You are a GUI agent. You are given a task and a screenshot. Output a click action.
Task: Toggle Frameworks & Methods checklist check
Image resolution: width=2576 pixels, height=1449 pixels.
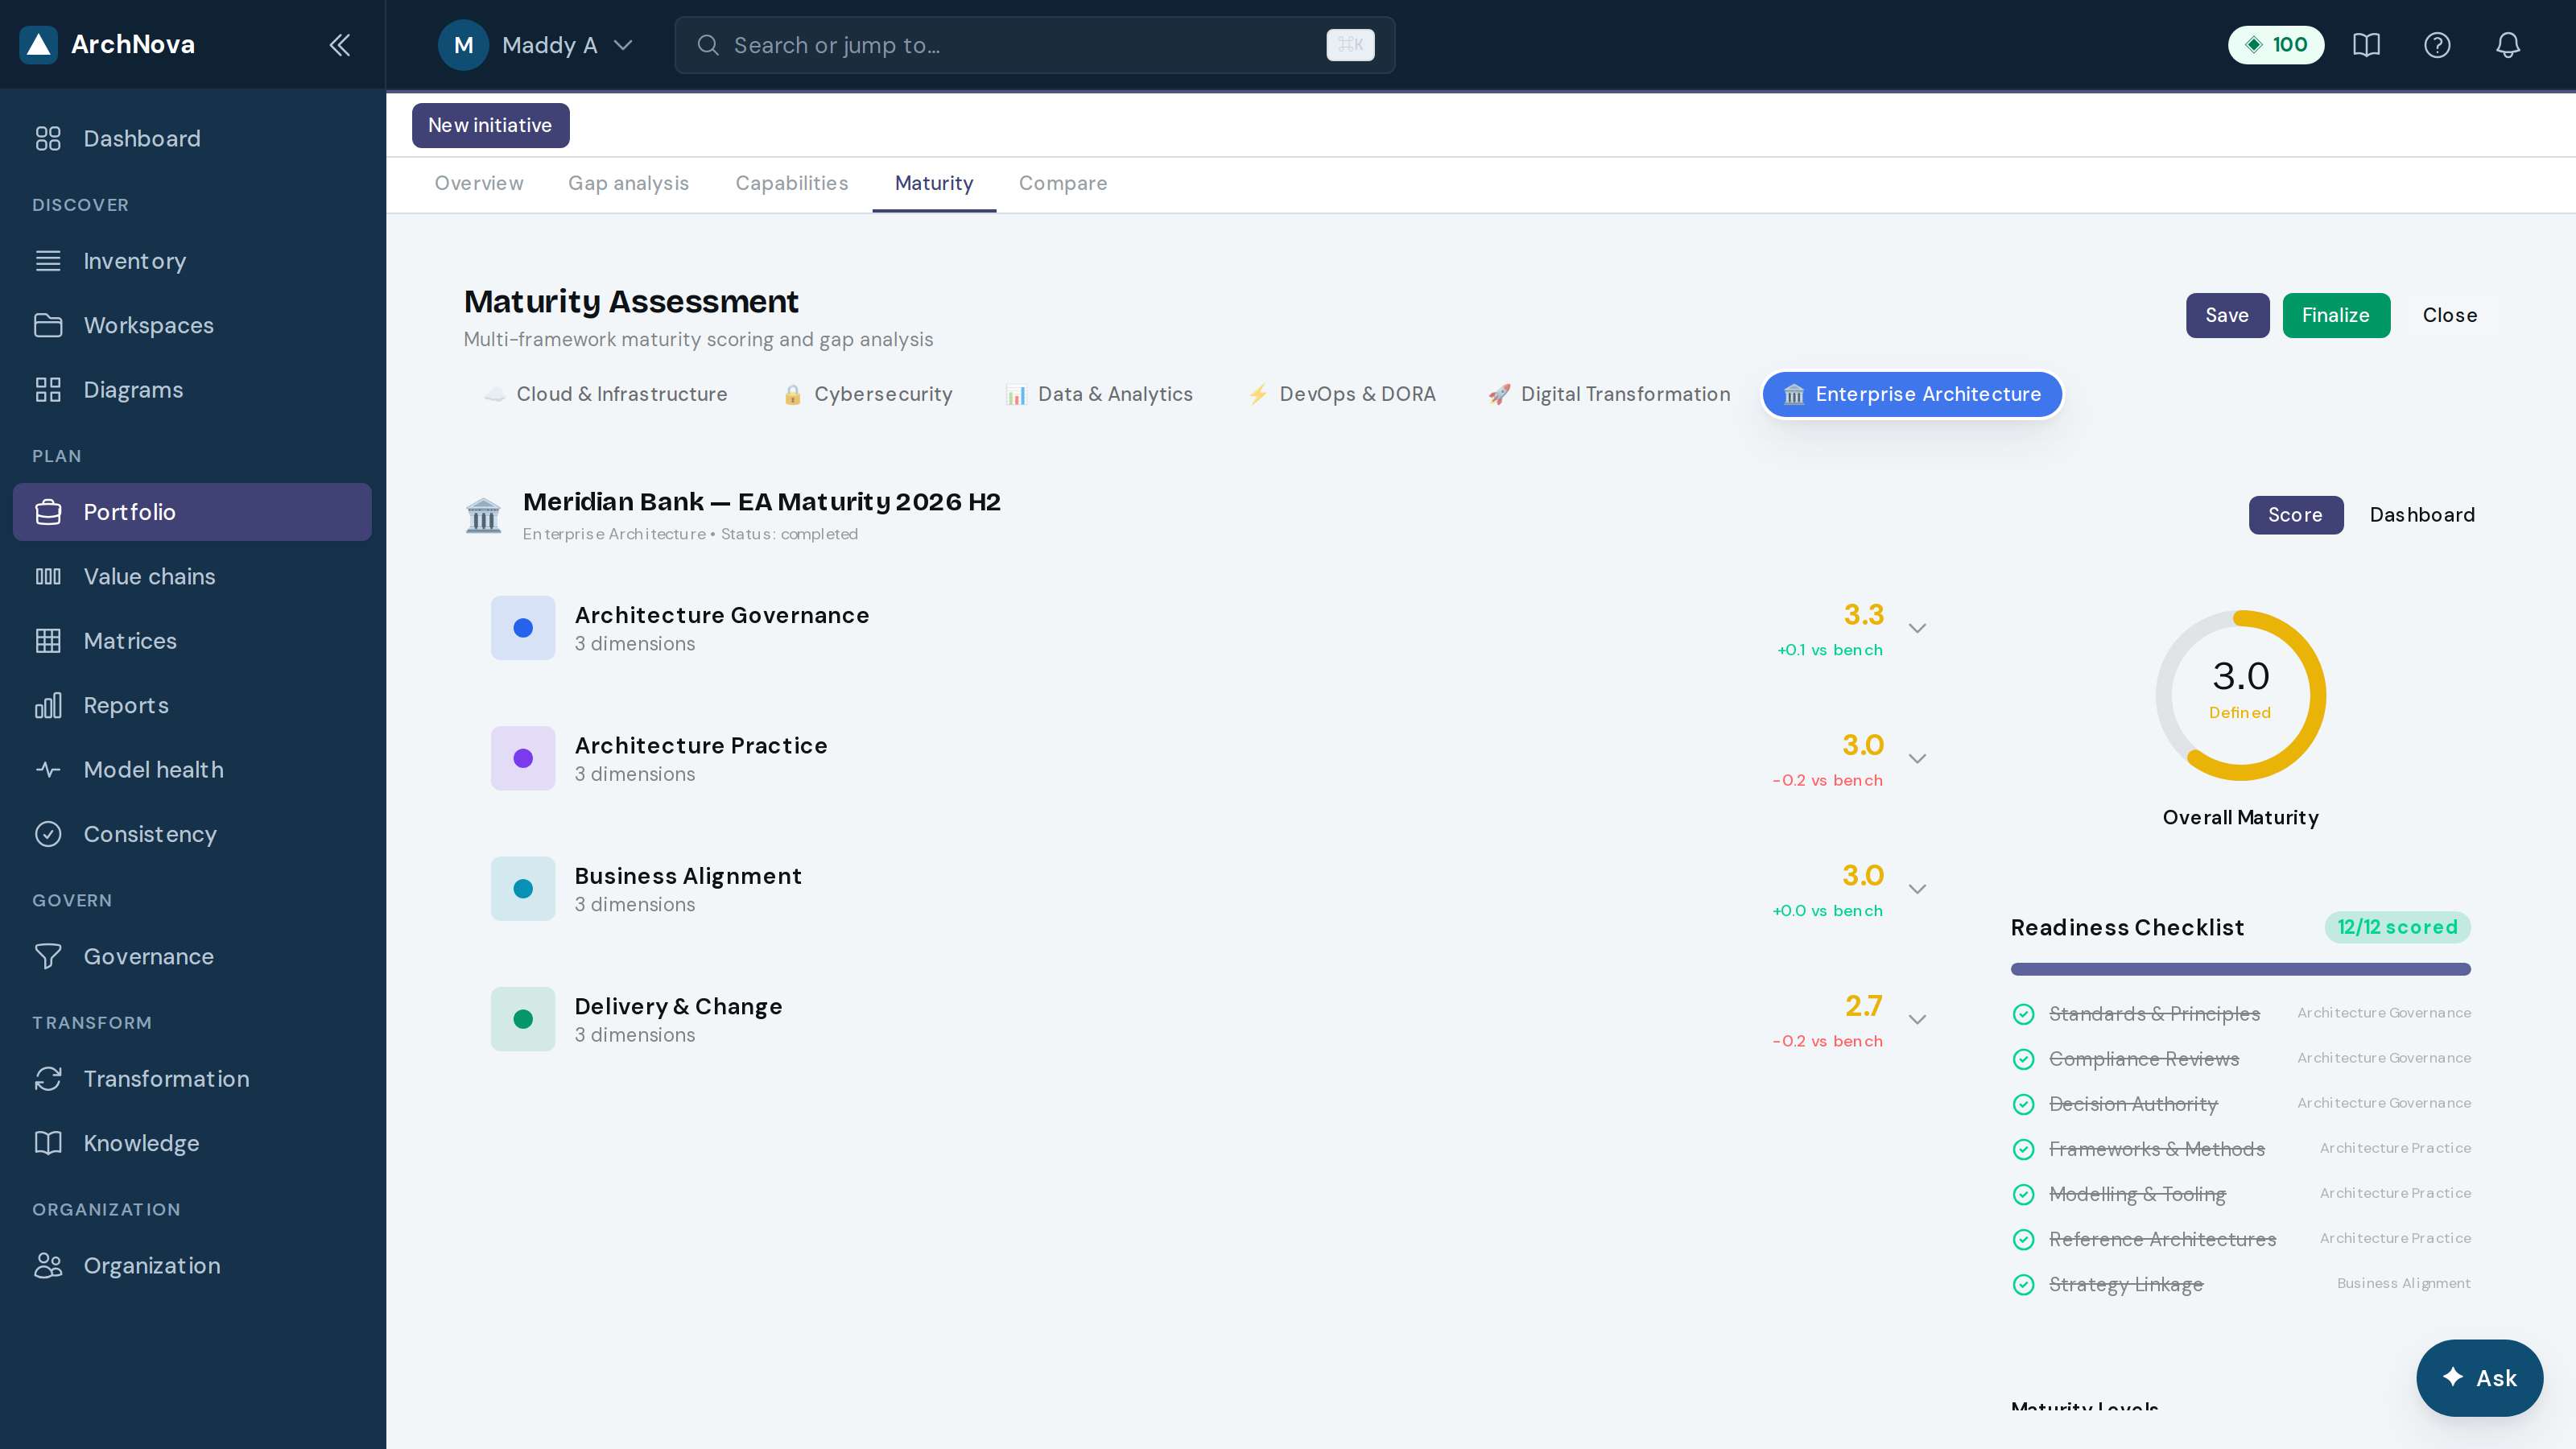(2023, 1149)
